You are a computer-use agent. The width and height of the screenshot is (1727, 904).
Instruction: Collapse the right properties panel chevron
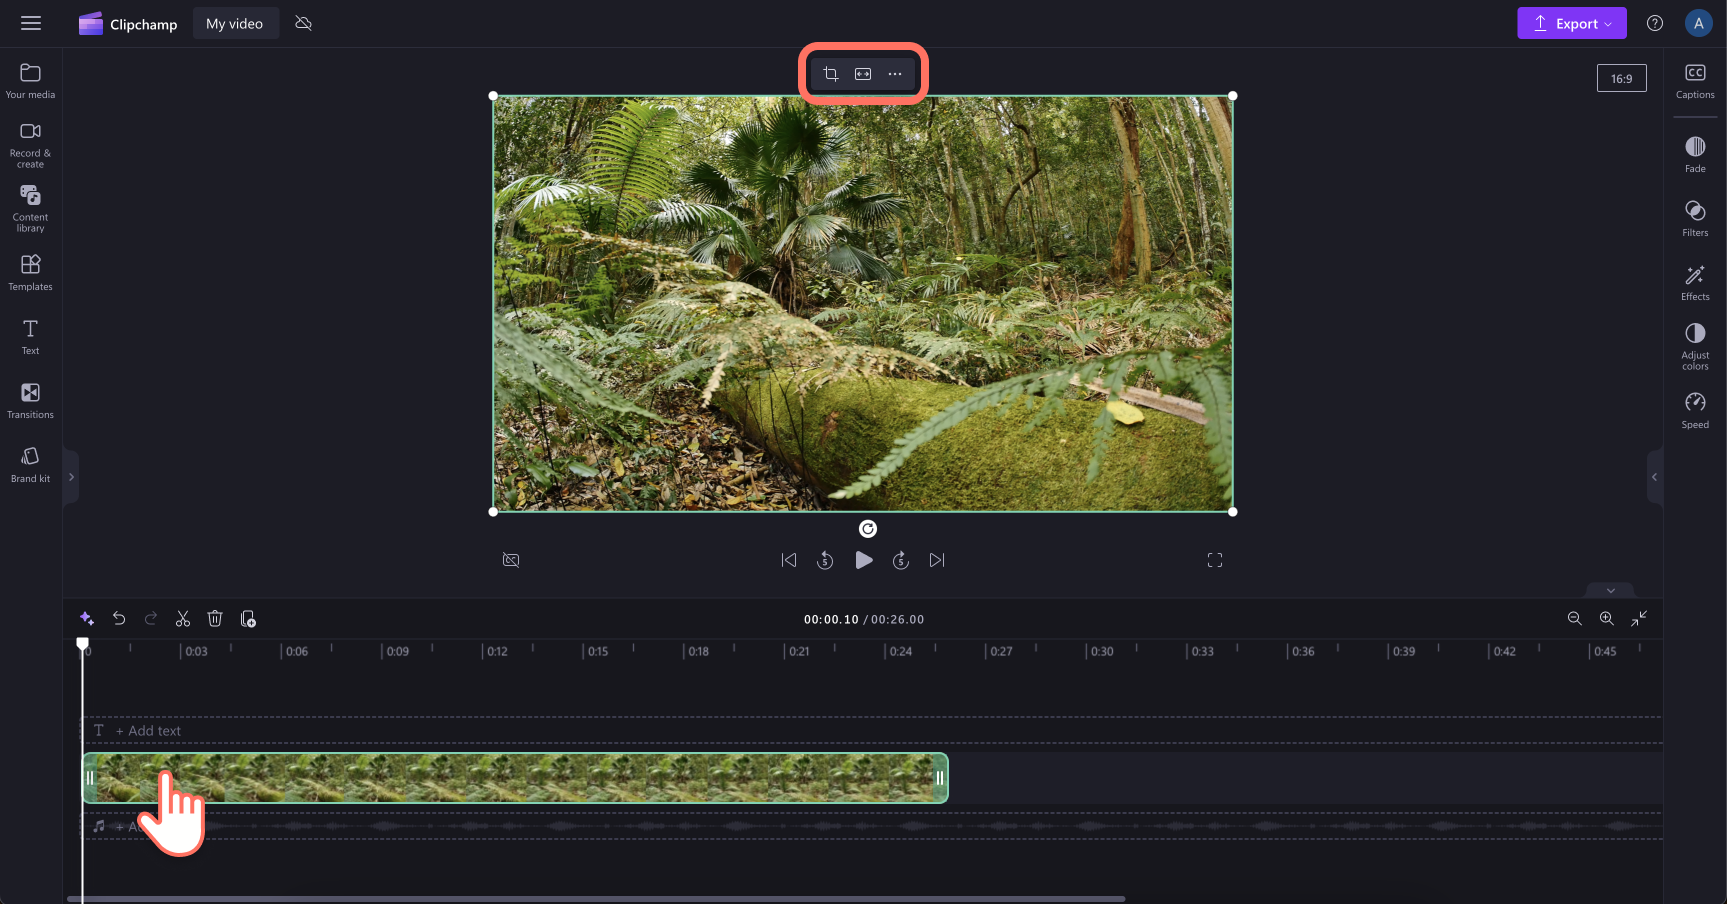click(1655, 477)
